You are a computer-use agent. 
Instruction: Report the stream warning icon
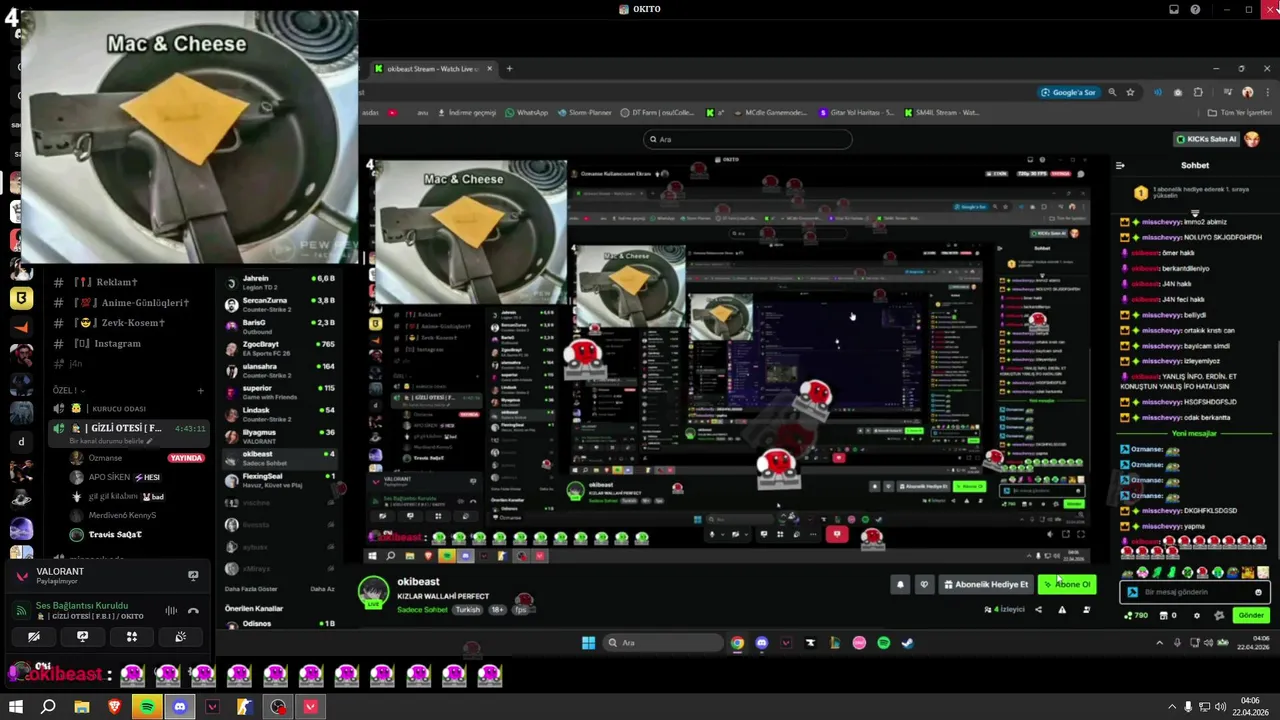[x=1062, y=610]
